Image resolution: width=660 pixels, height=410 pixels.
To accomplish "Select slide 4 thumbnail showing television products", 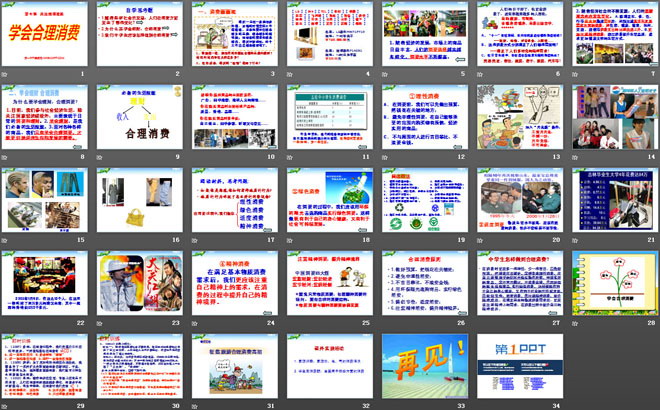I will pyautogui.click(x=330, y=34).
